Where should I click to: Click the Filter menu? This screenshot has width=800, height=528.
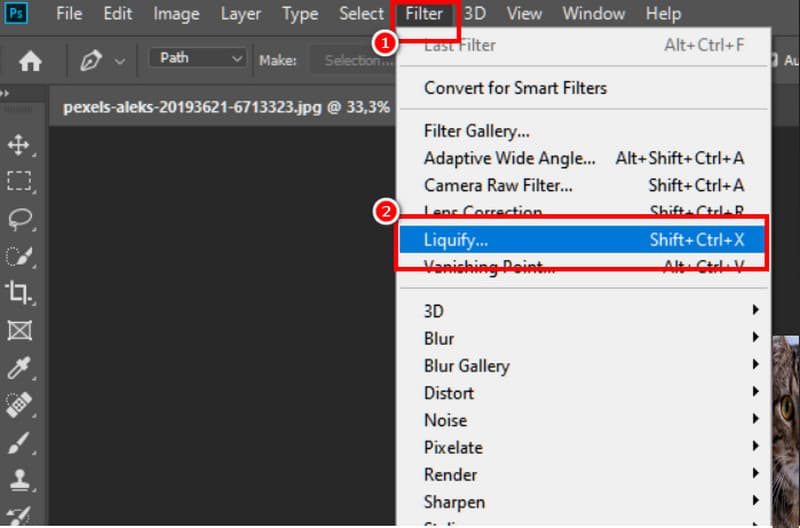(x=424, y=13)
